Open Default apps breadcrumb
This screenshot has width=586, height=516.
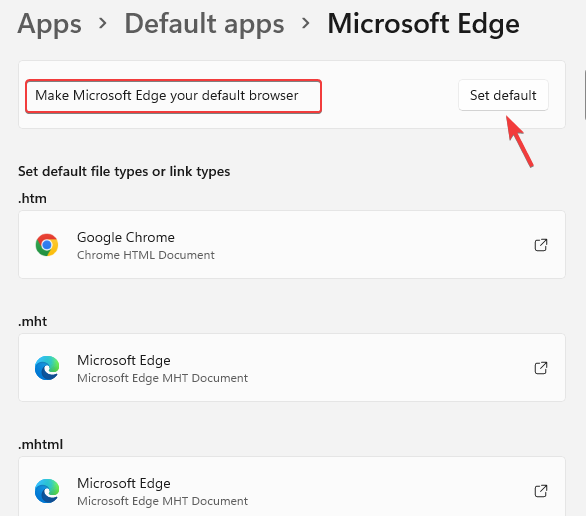tap(204, 24)
